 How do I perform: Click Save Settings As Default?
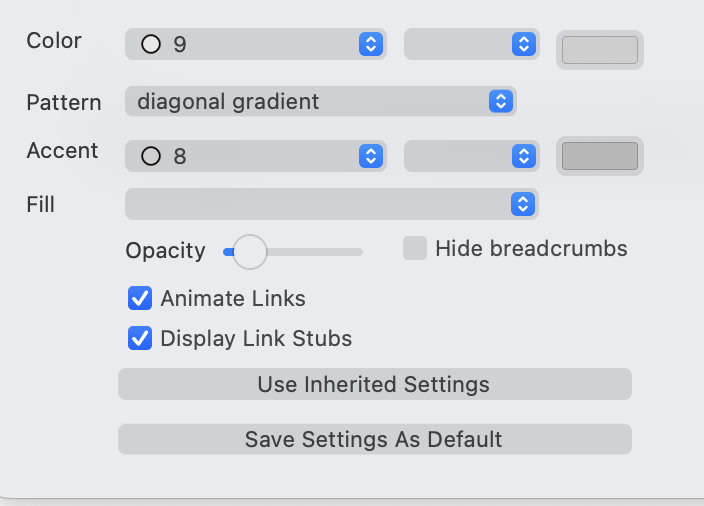click(374, 439)
